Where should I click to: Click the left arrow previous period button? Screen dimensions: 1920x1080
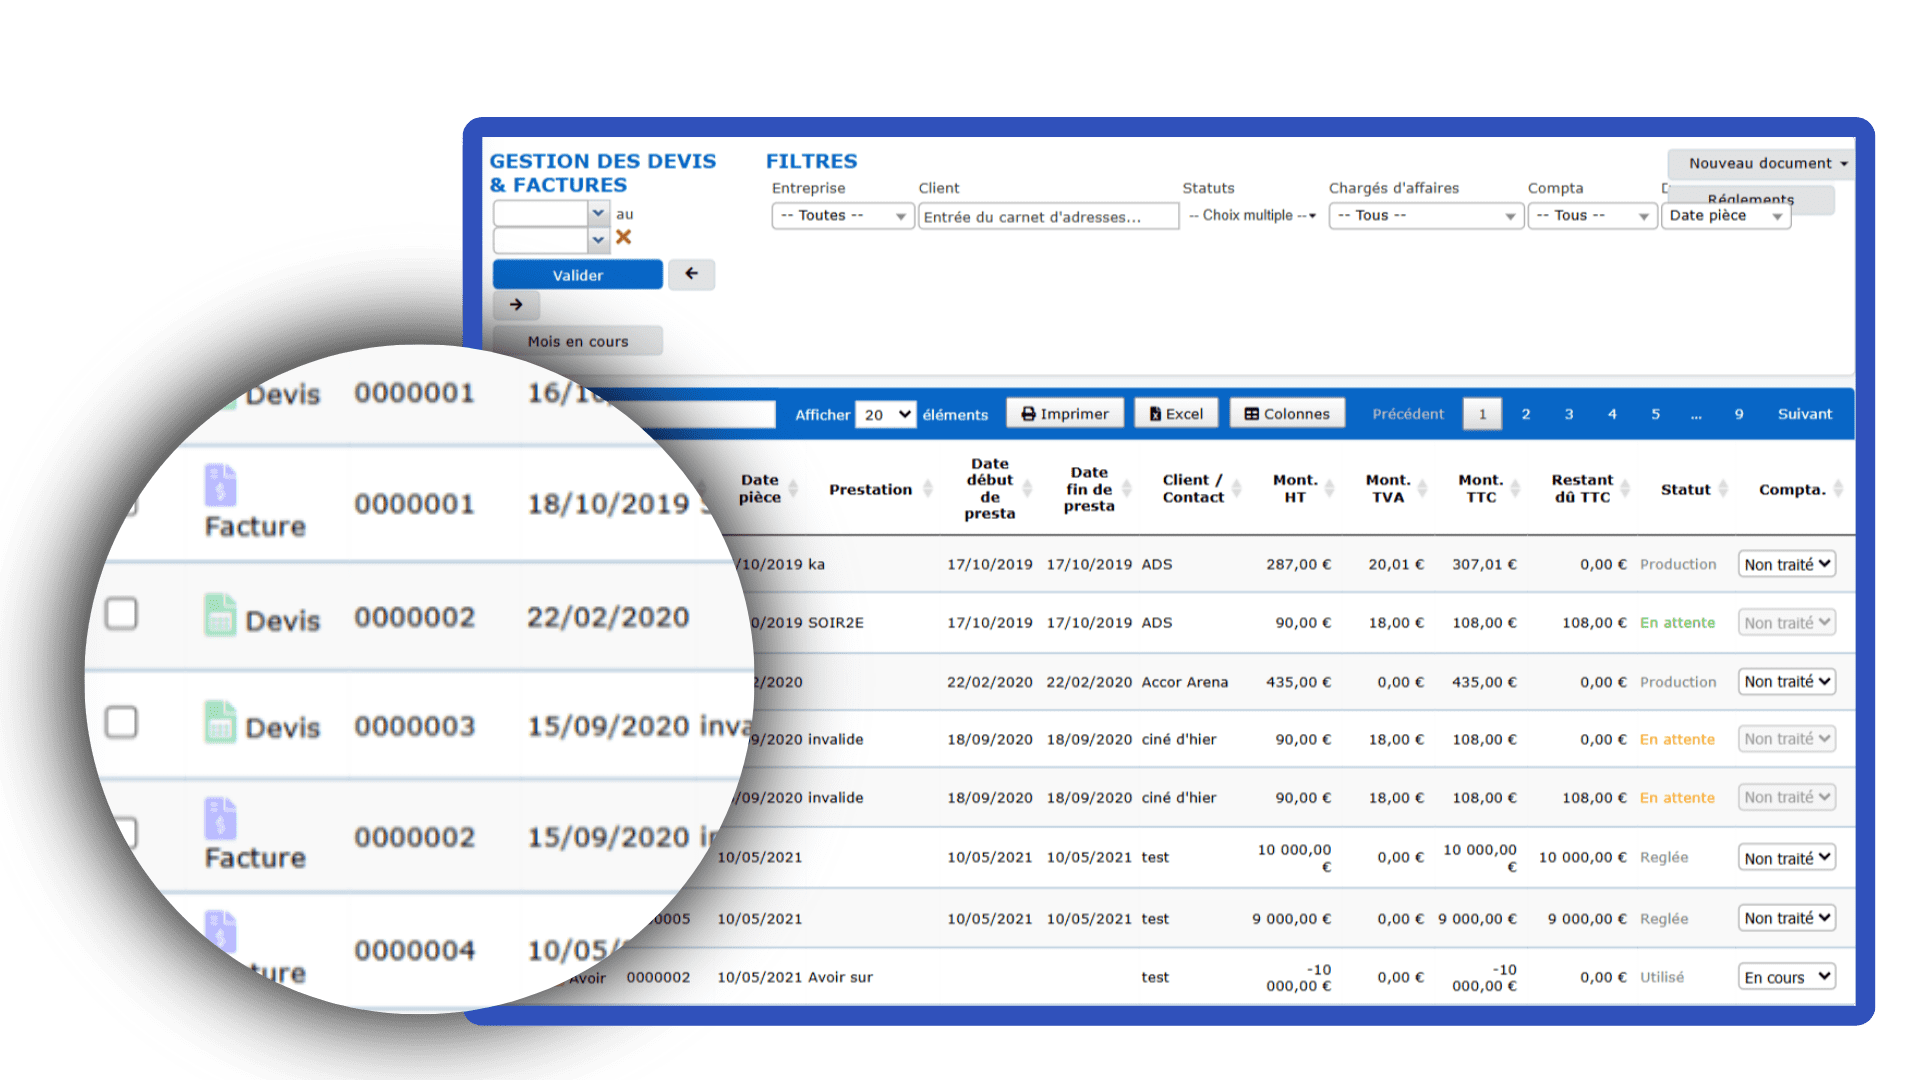[691, 274]
